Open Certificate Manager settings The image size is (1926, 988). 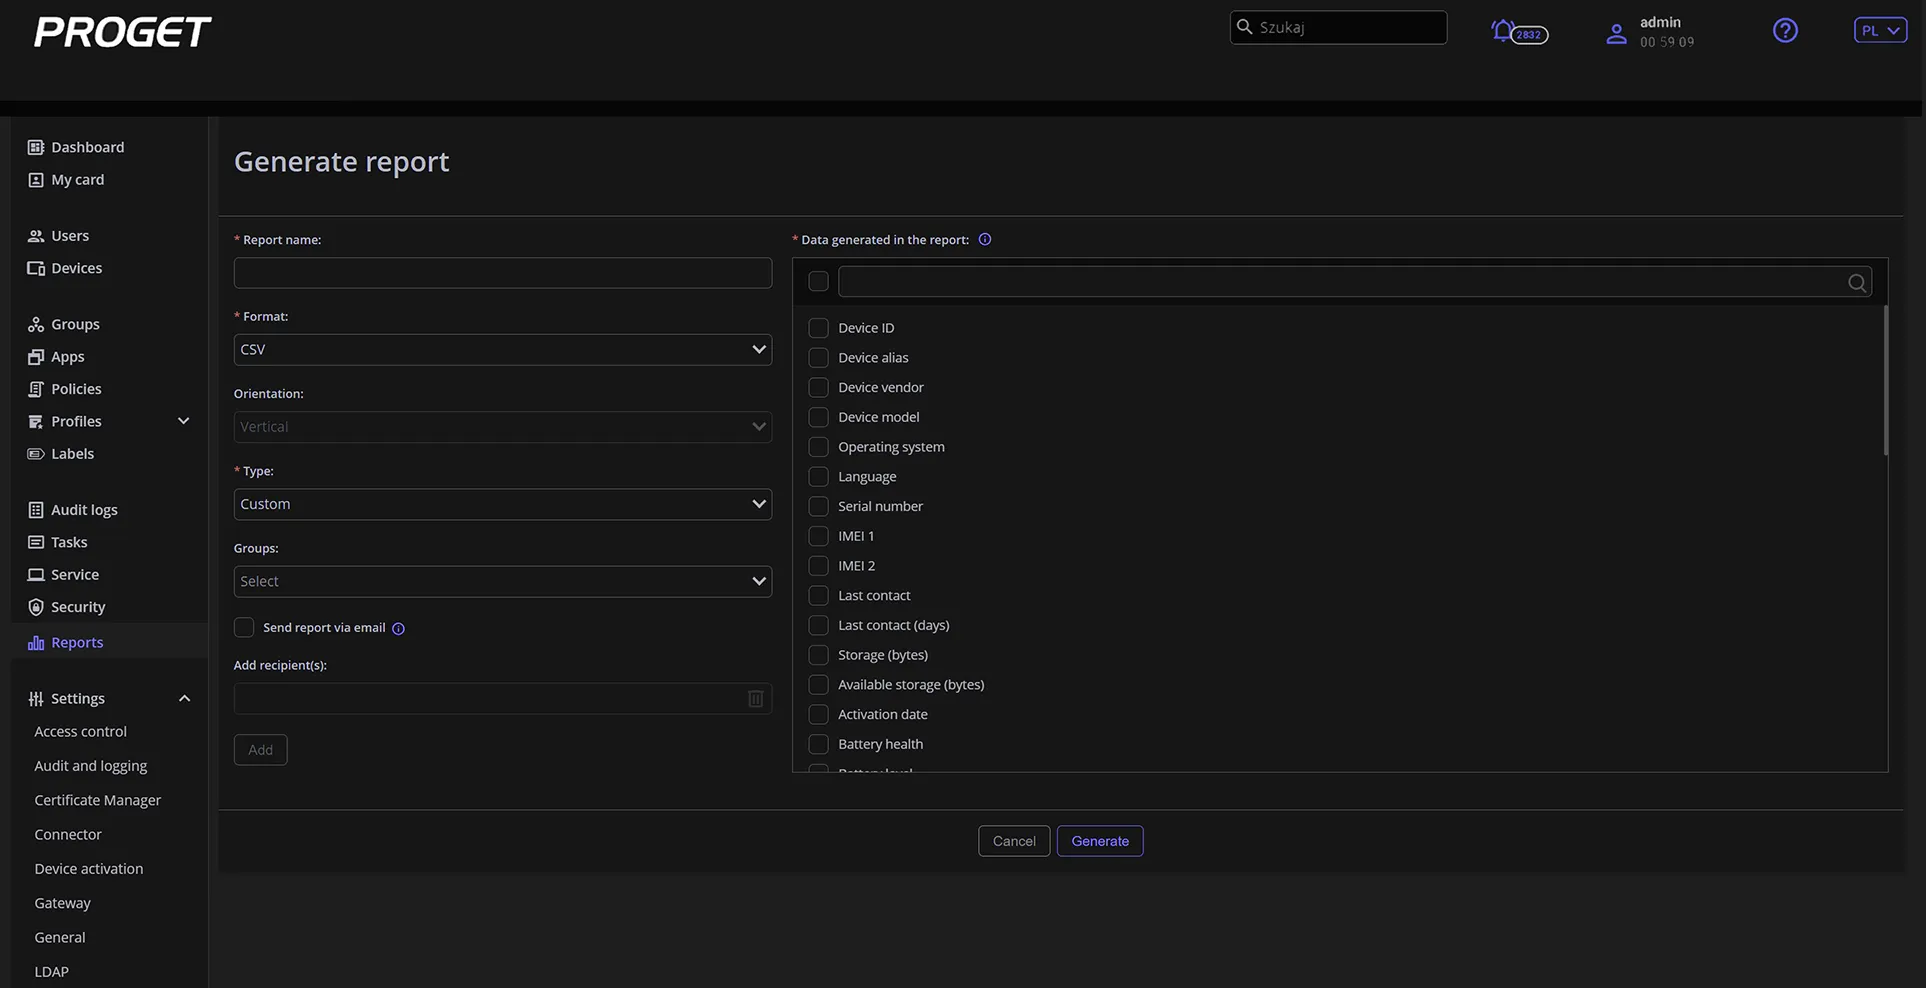[98, 800]
